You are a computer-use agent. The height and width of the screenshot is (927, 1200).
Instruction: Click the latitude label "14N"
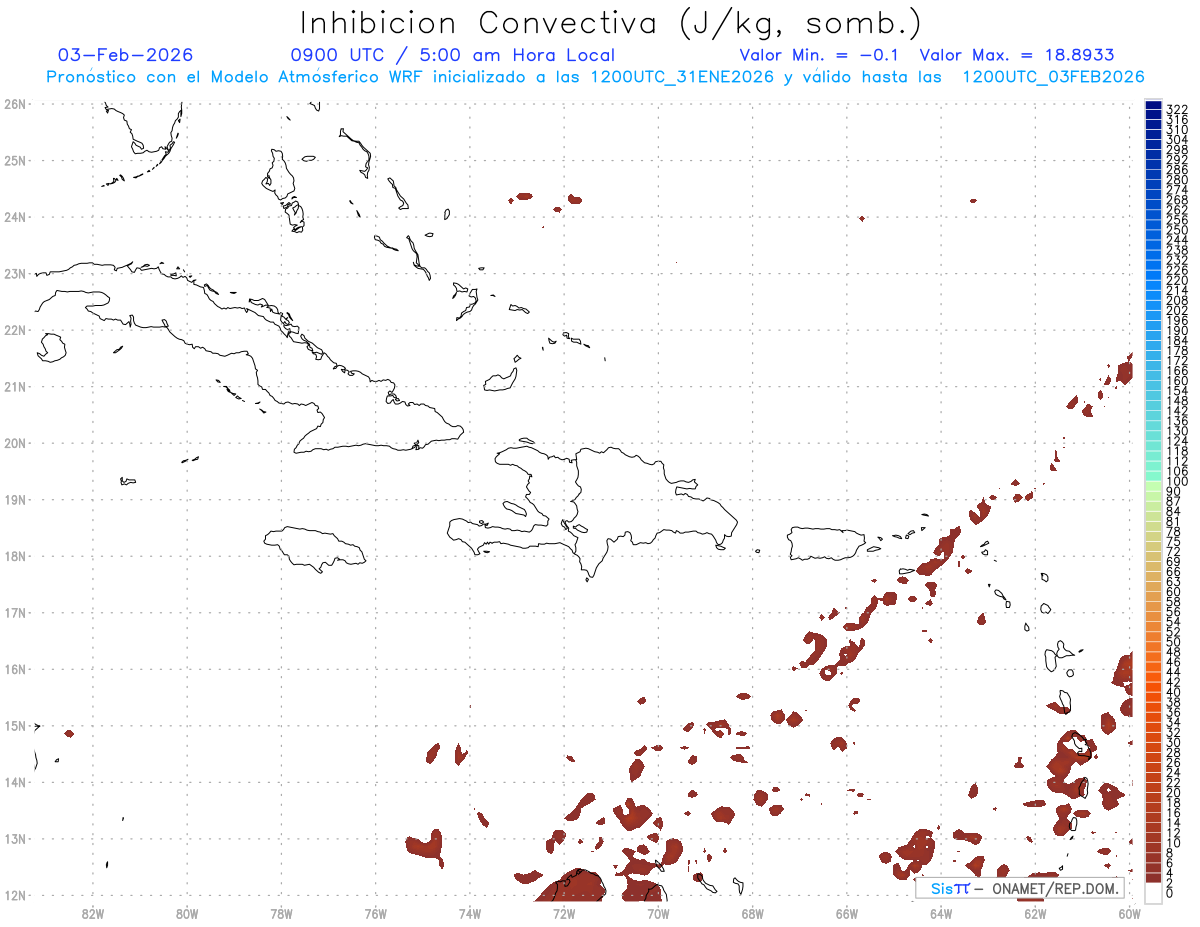pyautogui.click(x=14, y=782)
